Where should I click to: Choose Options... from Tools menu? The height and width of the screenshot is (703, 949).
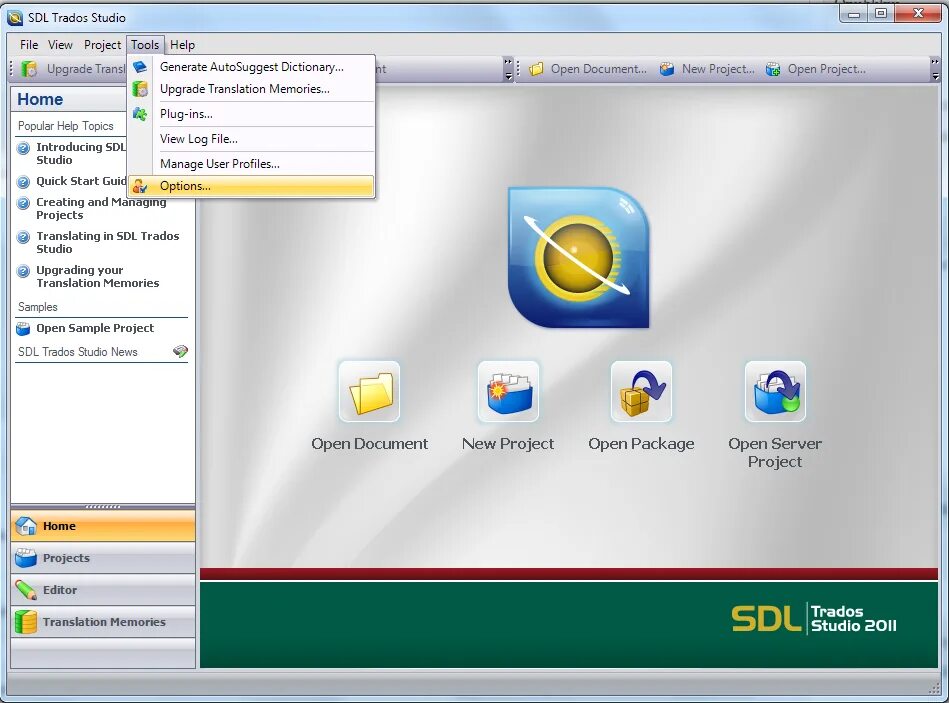pyautogui.click(x=252, y=186)
